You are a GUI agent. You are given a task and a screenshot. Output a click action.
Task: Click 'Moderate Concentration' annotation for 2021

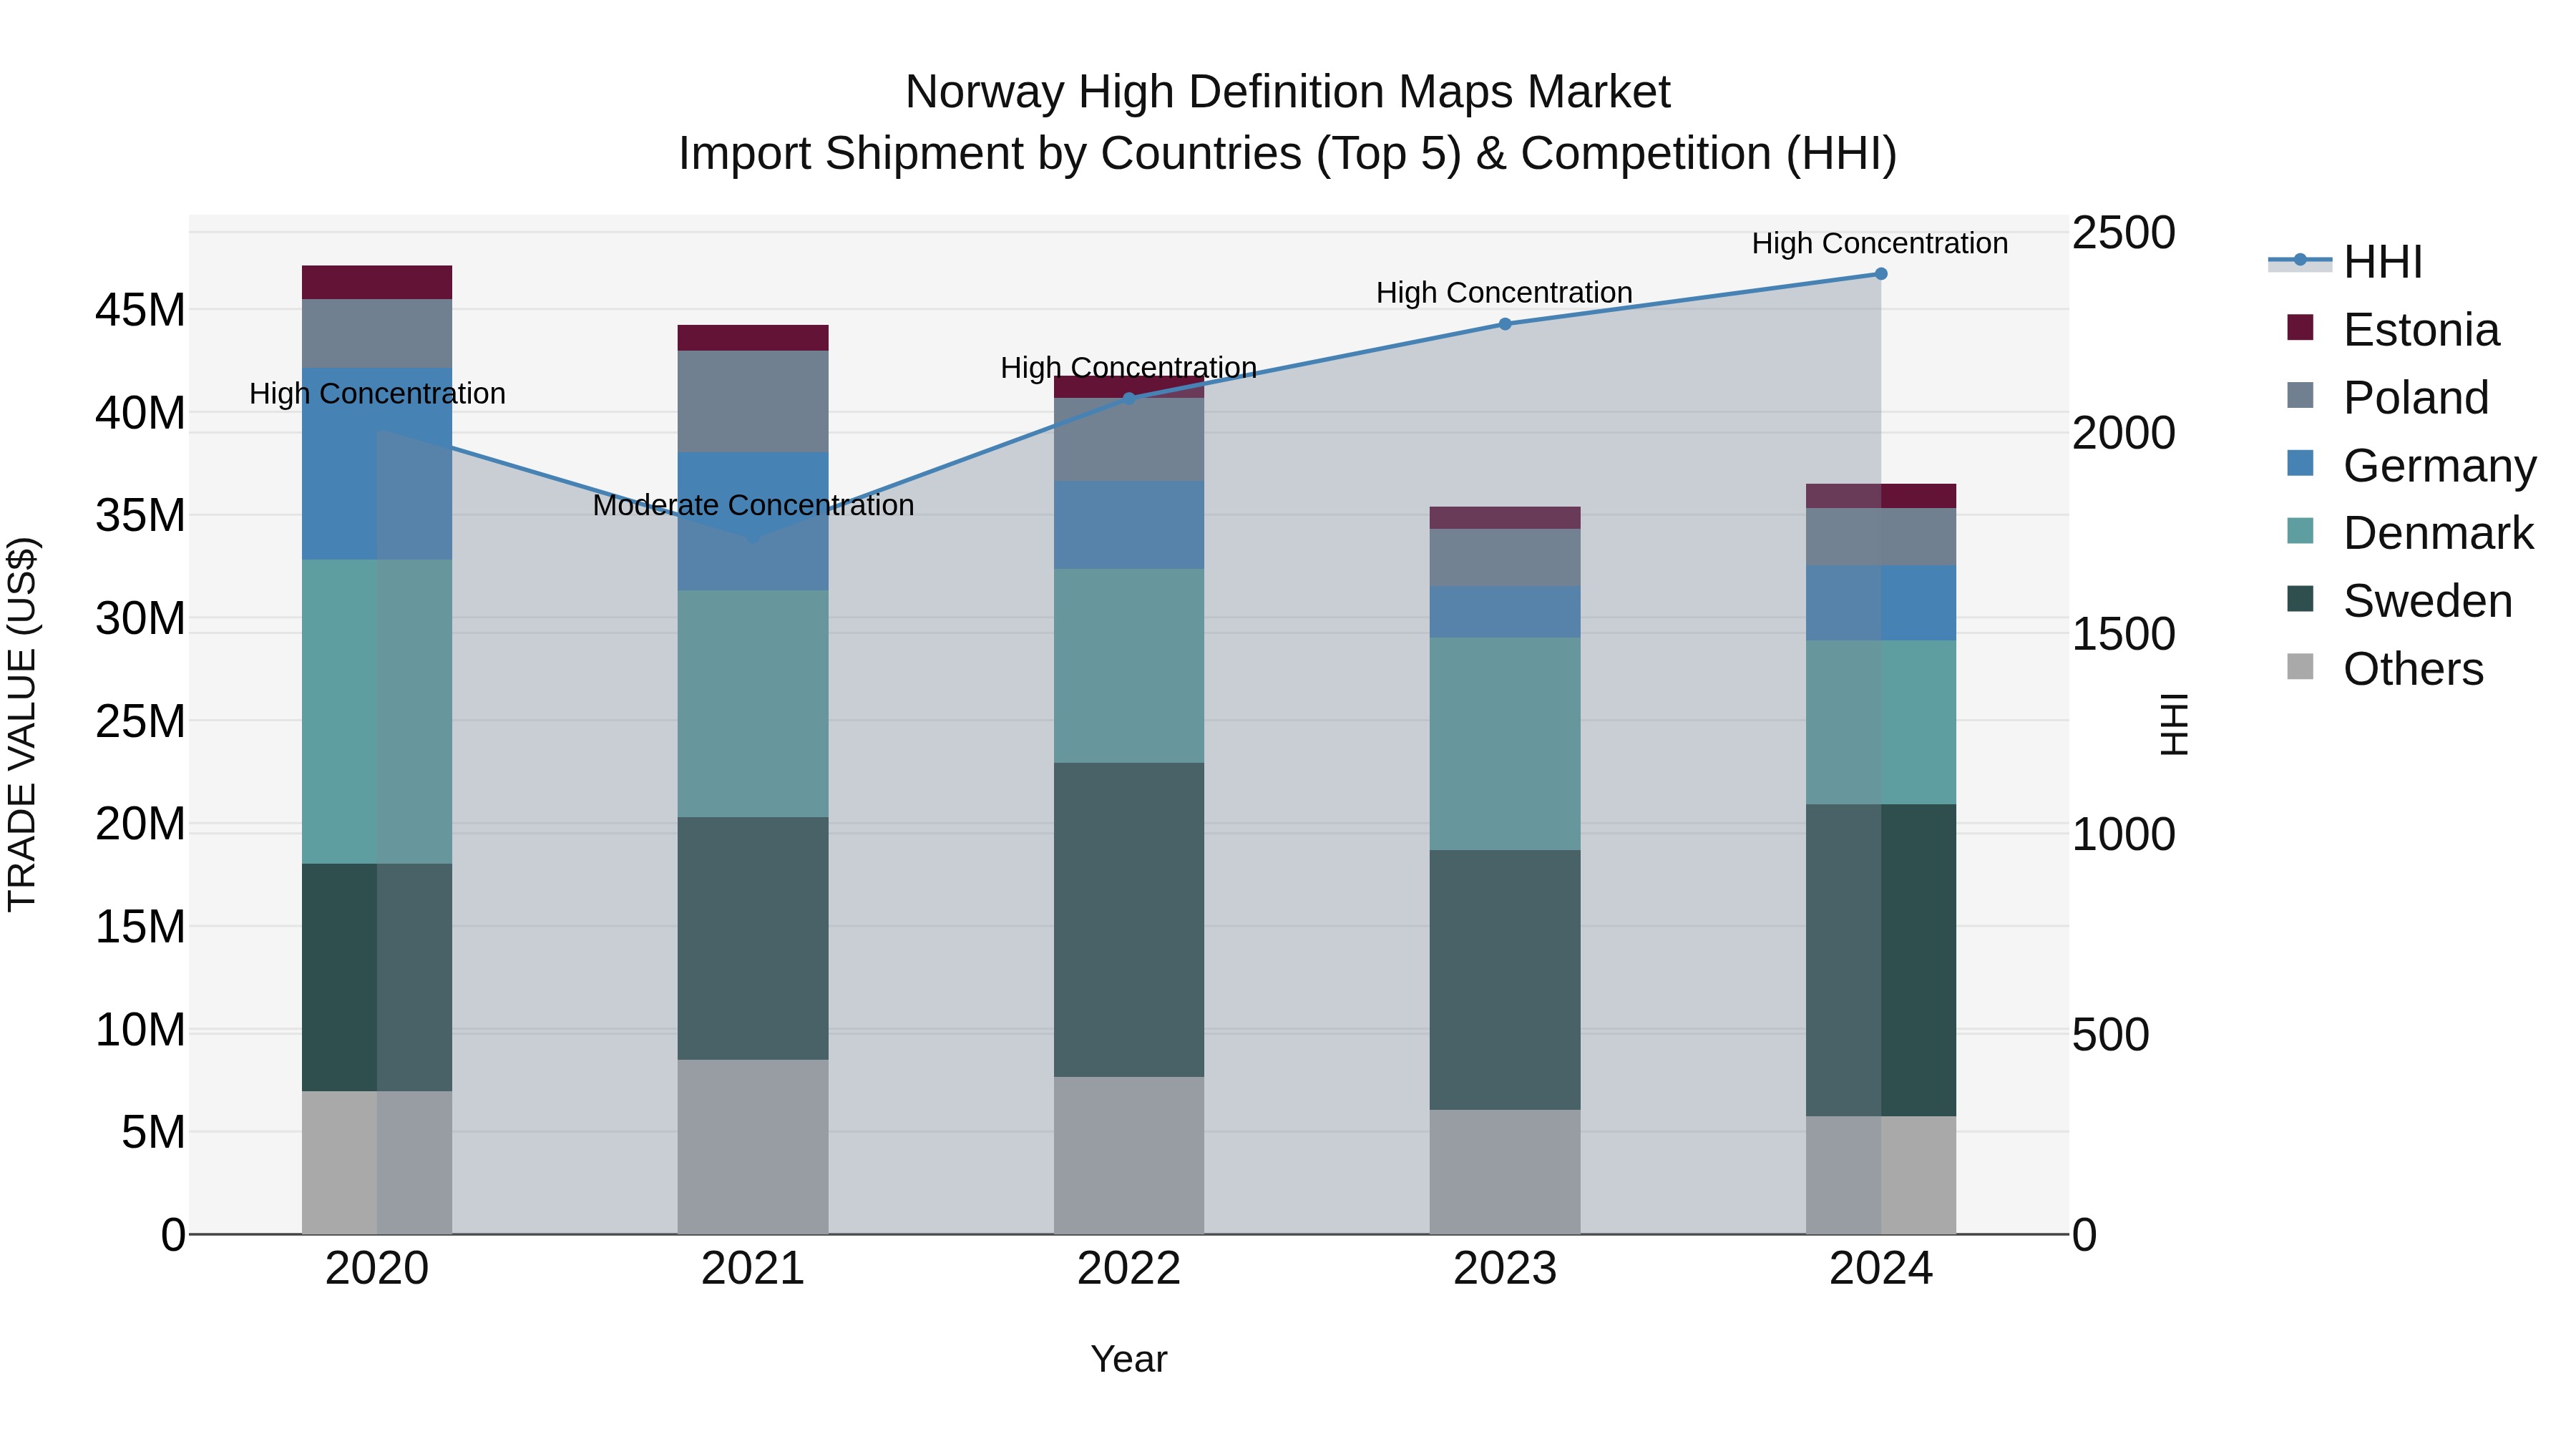[x=753, y=505]
